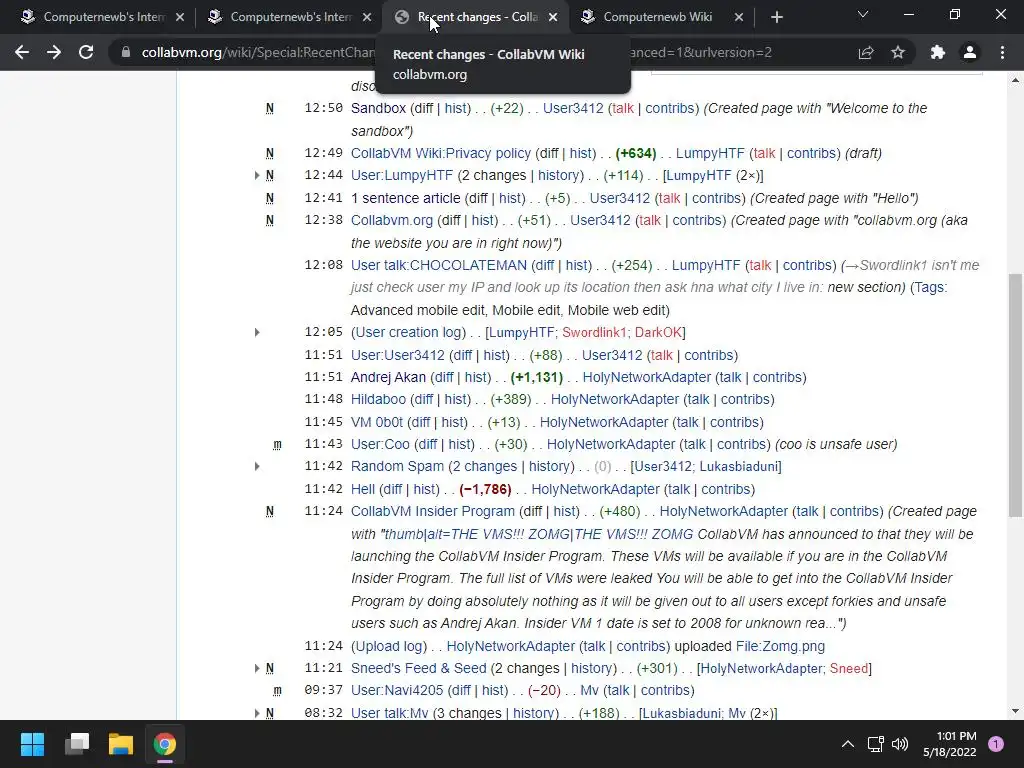1024x768 pixels.
Task: Open the Collabvm.org page link
Action: tap(392, 220)
